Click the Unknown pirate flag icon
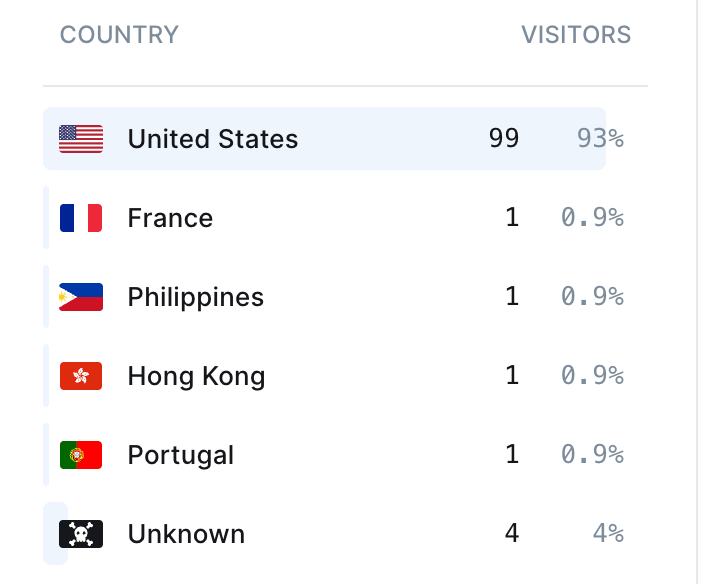710x584 pixels. click(81, 534)
